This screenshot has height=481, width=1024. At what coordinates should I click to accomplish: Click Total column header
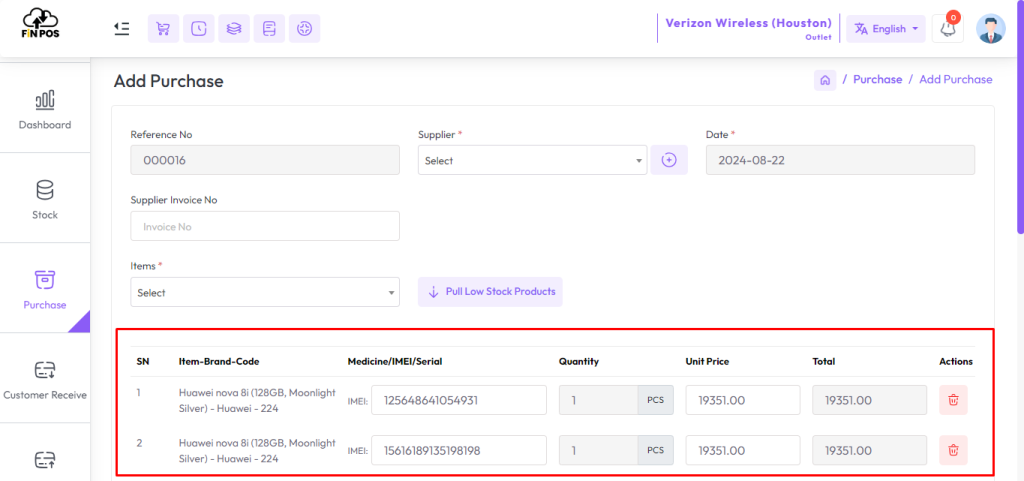(824, 362)
